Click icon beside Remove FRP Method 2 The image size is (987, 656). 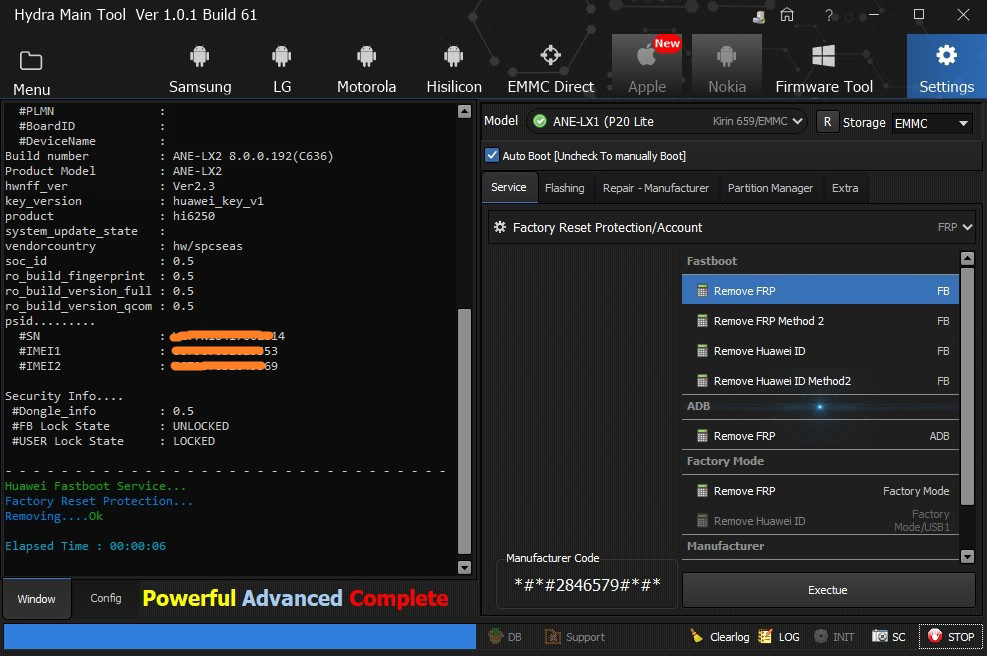pyautogui.click(x=702, y=321)
